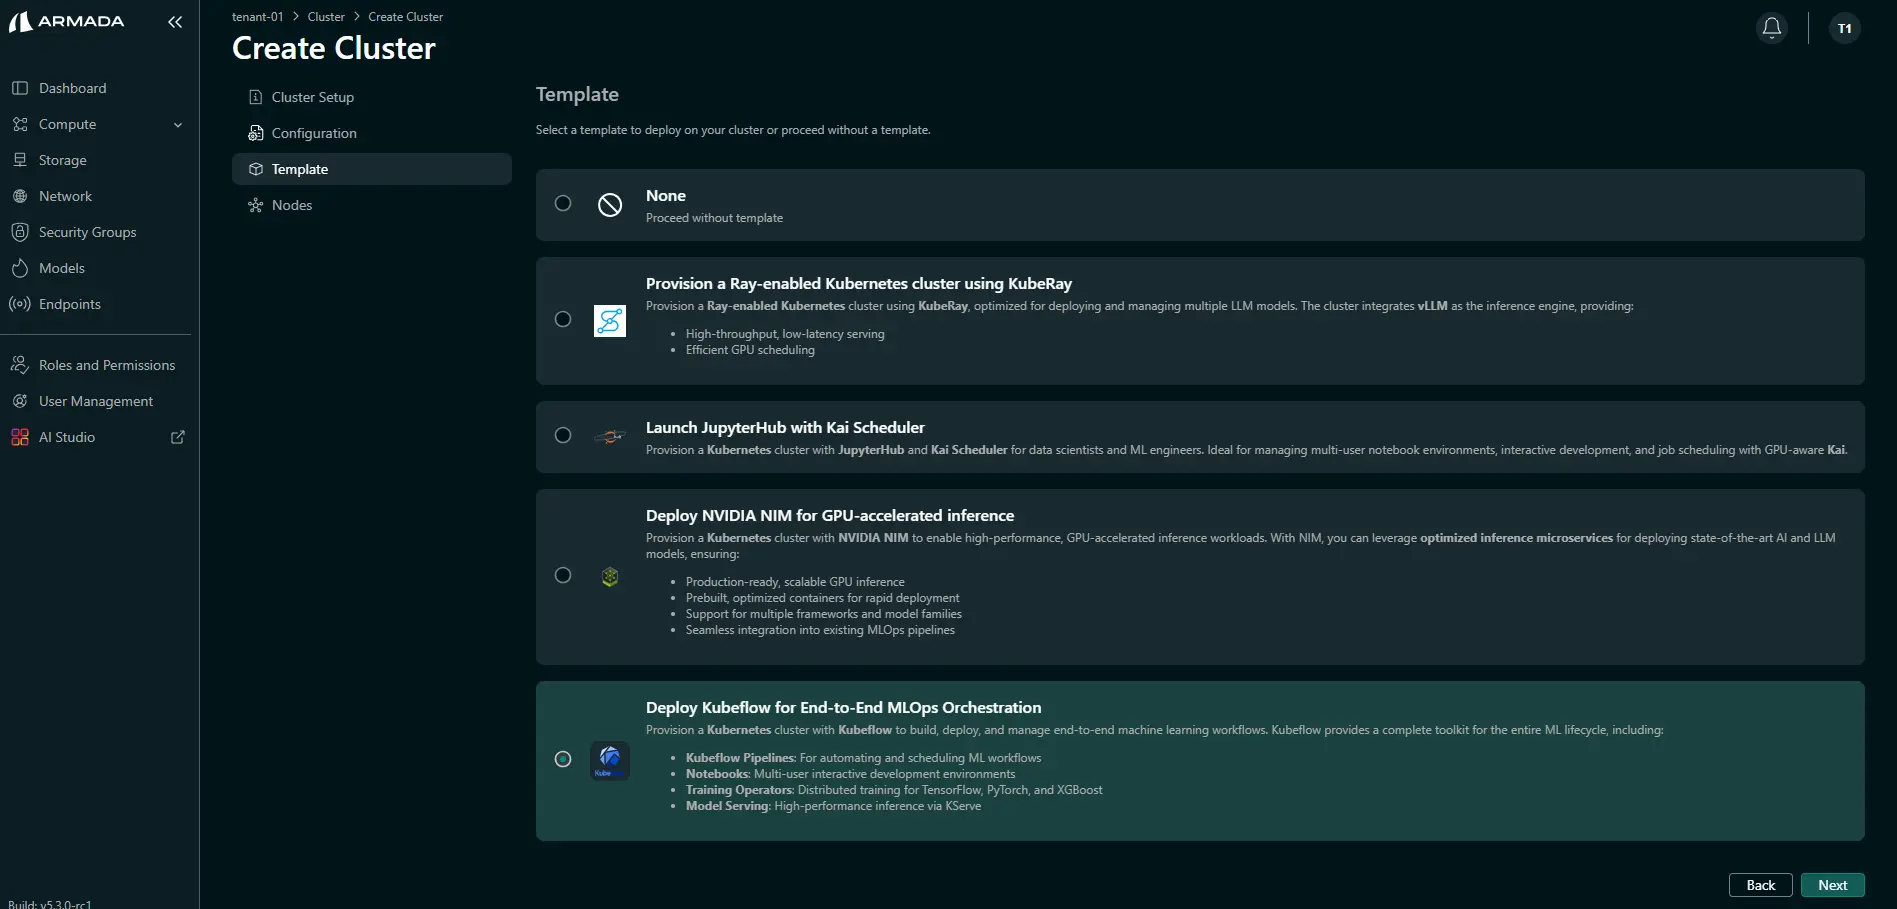
Task: Select the Kubeflow MLOps radio button
Action: tap(563, 759)
